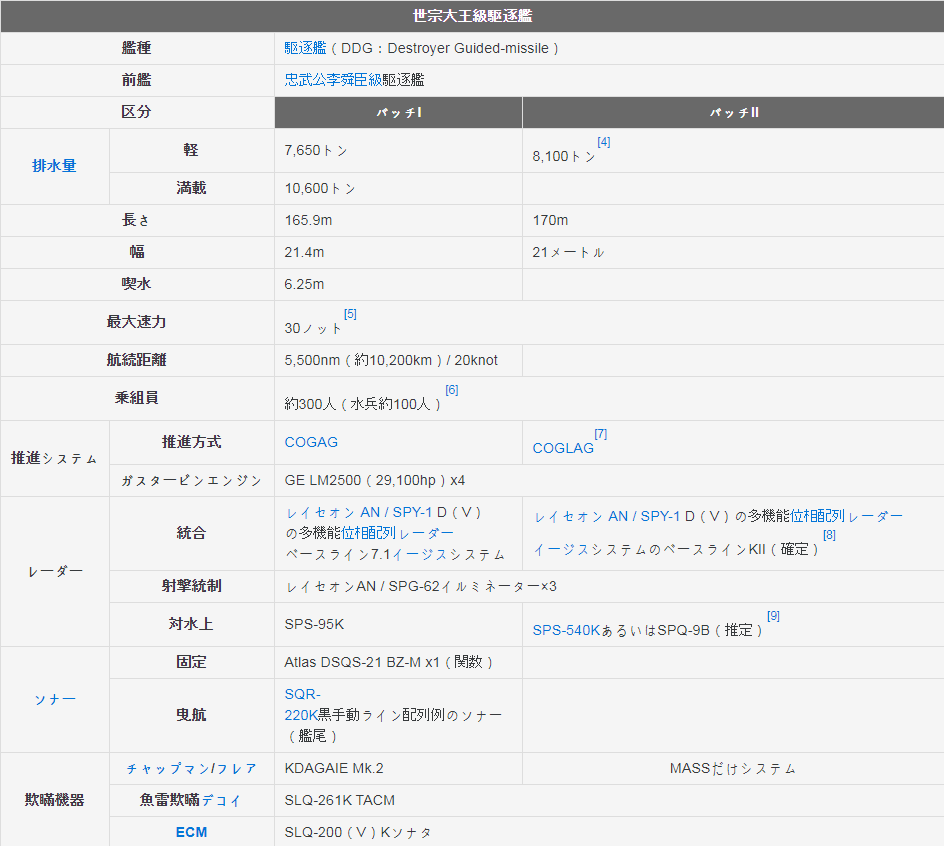Open footnote [5] next to 30ノット
The width and height of the screenshot is (944, 846).
click(x=350, y=314)
